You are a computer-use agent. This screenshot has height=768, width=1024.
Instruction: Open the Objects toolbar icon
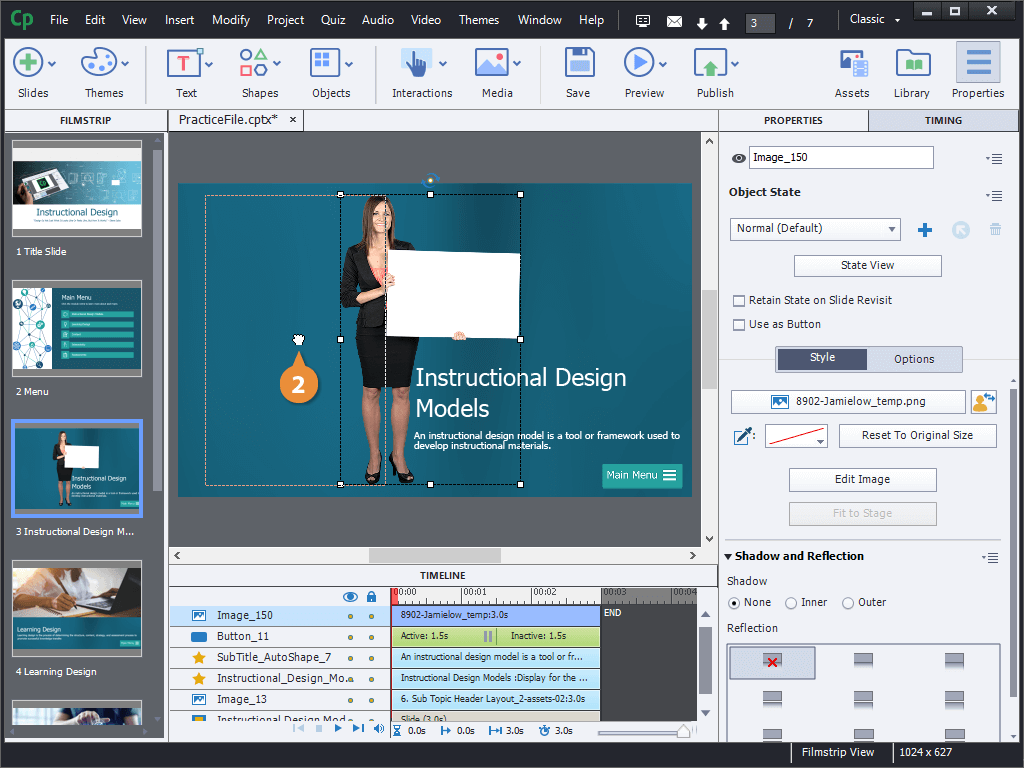pos(325,63)
